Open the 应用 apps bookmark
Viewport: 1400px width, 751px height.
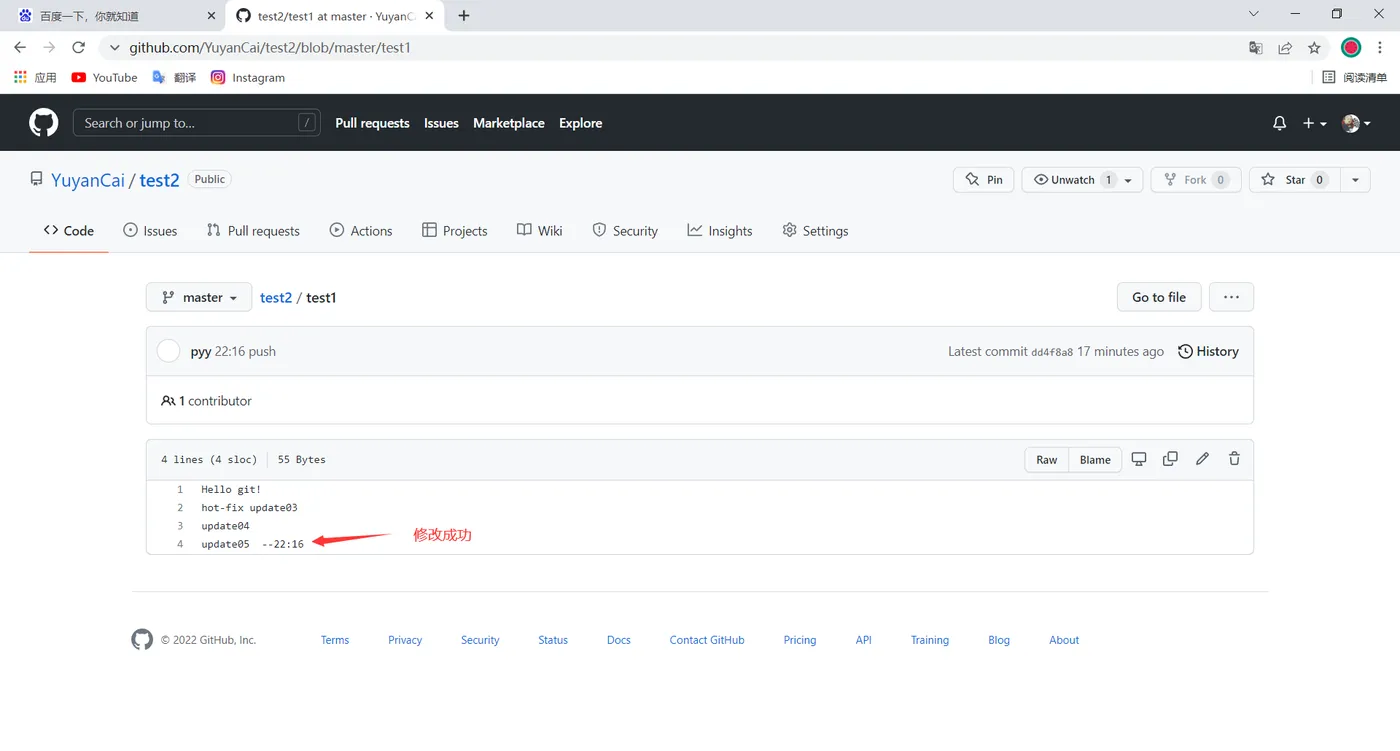35,77
